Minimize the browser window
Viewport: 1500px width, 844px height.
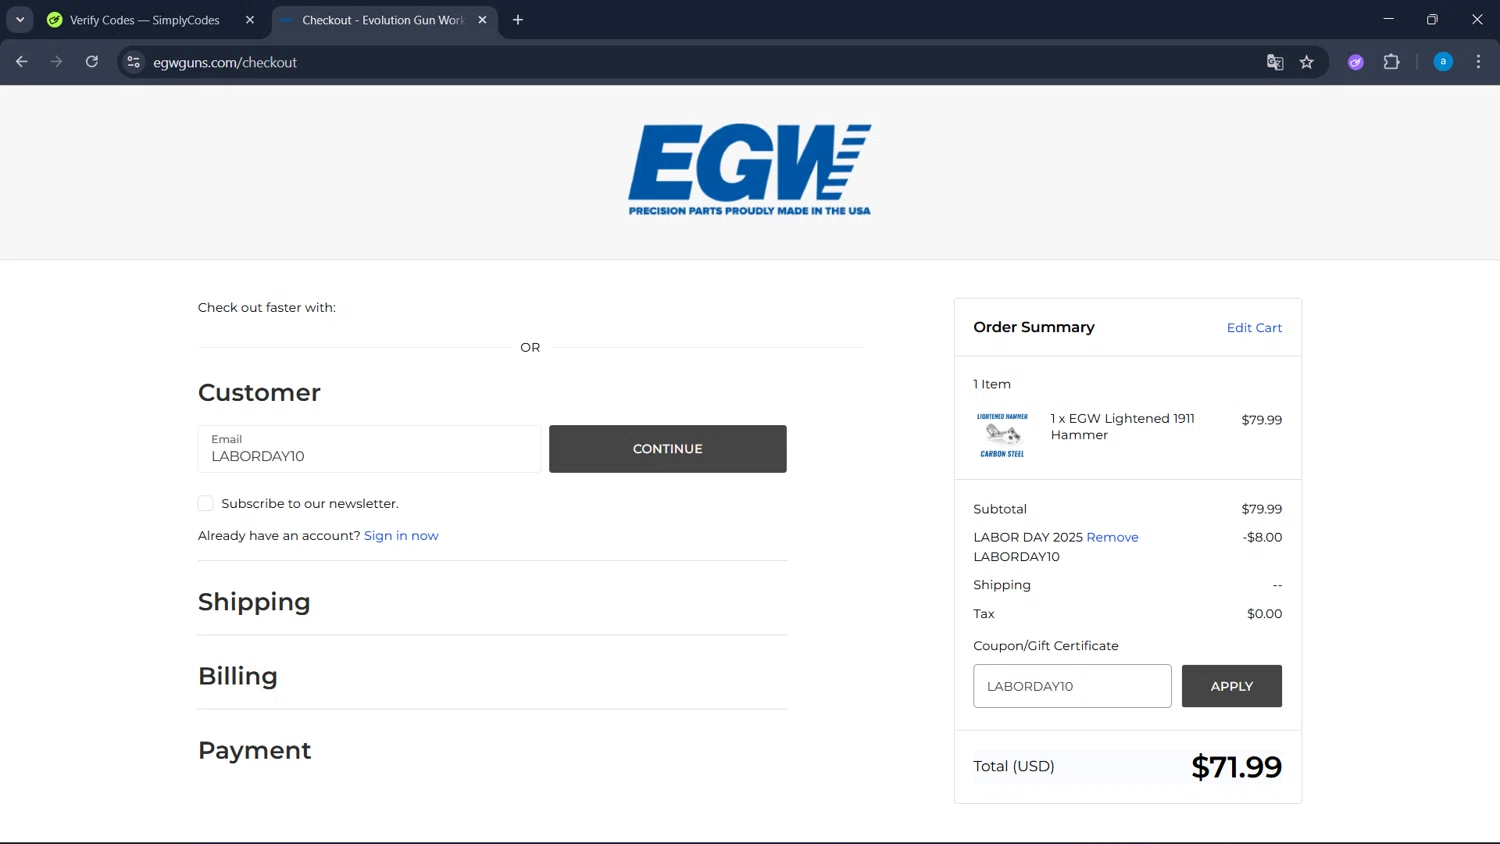[1388, 20]
